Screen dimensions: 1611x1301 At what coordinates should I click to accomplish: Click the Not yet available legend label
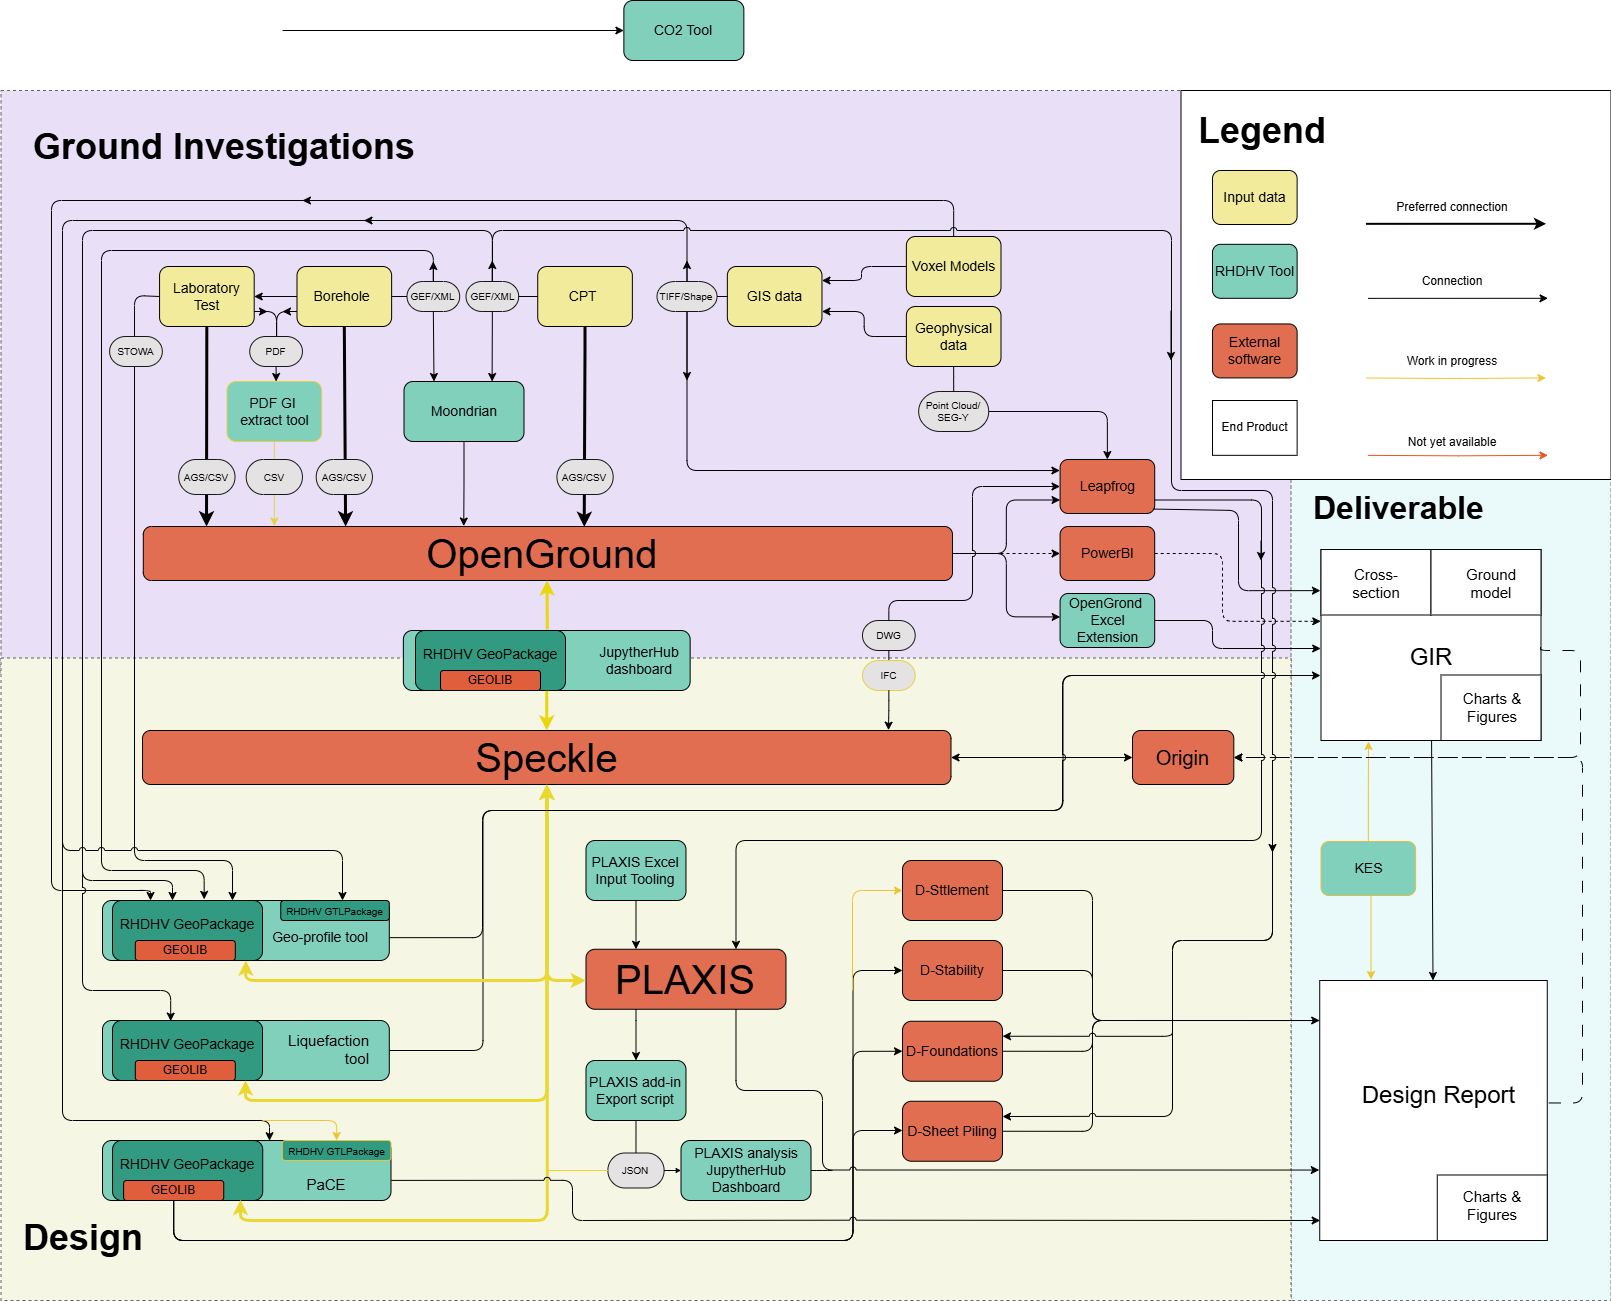pyautogui.click(x=1452, y=442)
